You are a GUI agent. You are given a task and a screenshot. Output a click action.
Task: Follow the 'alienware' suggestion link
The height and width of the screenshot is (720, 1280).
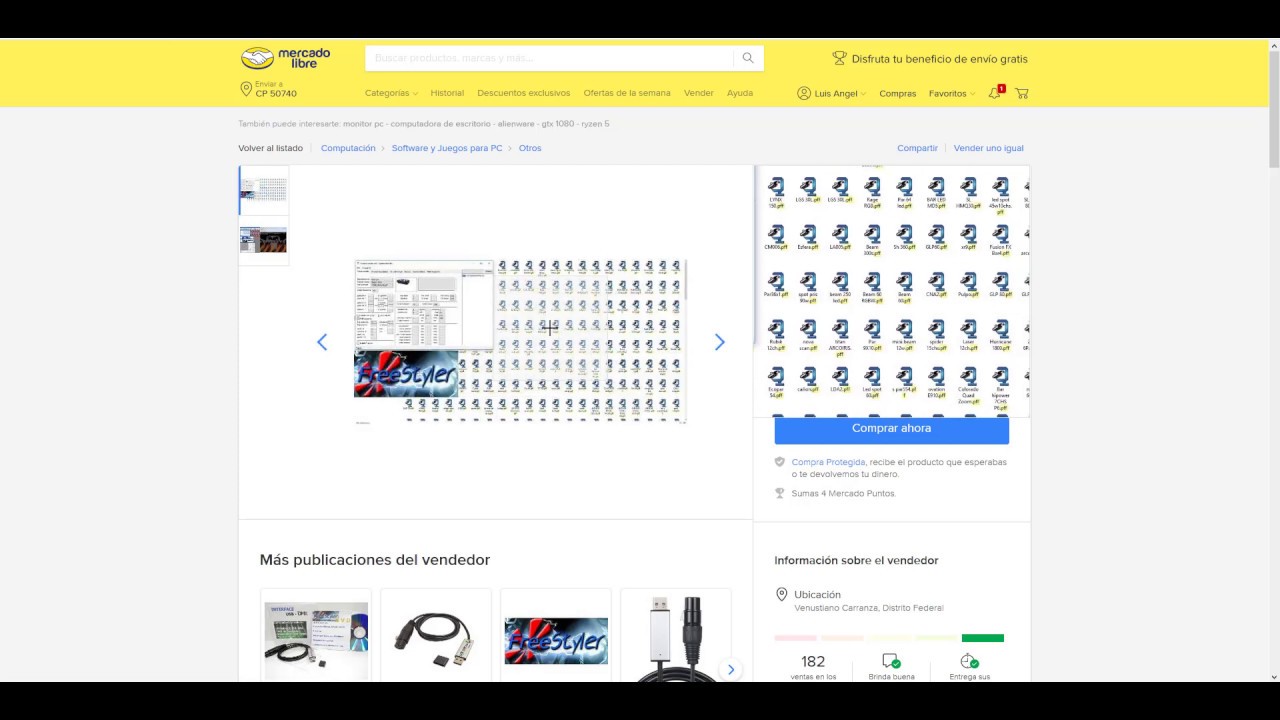[x=515, y=124]
